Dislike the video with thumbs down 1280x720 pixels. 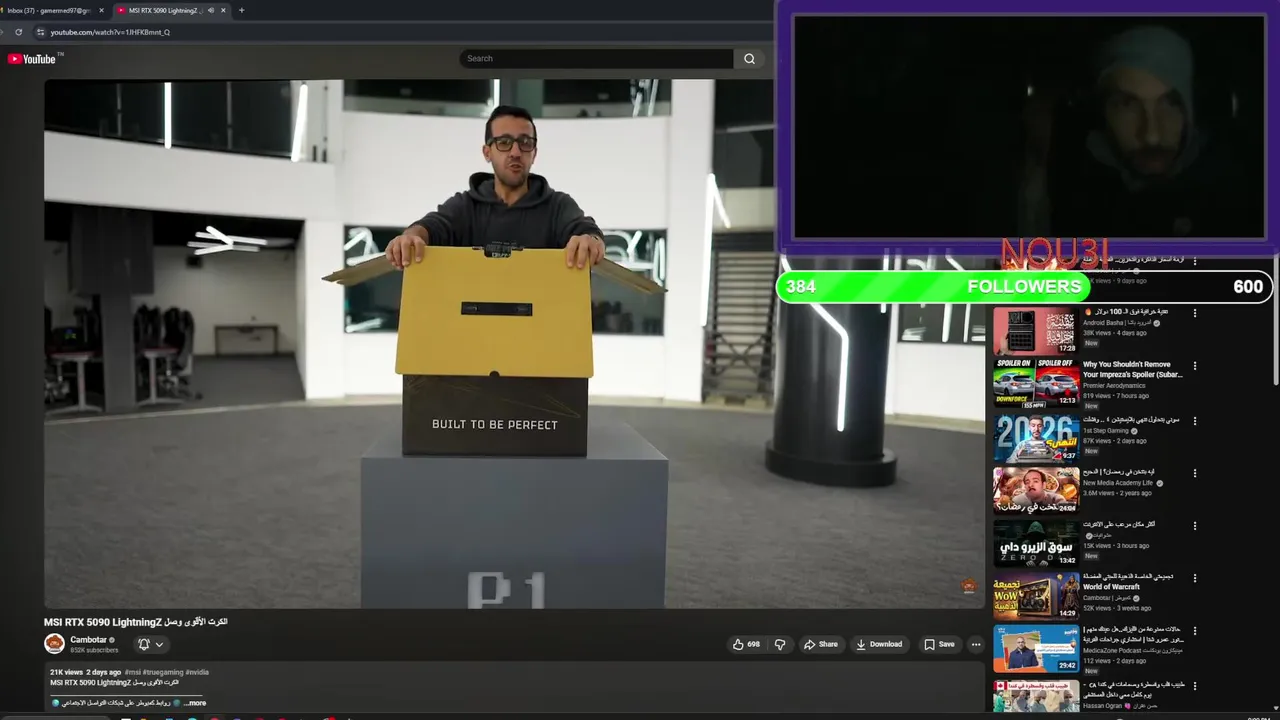coord(780,644)
